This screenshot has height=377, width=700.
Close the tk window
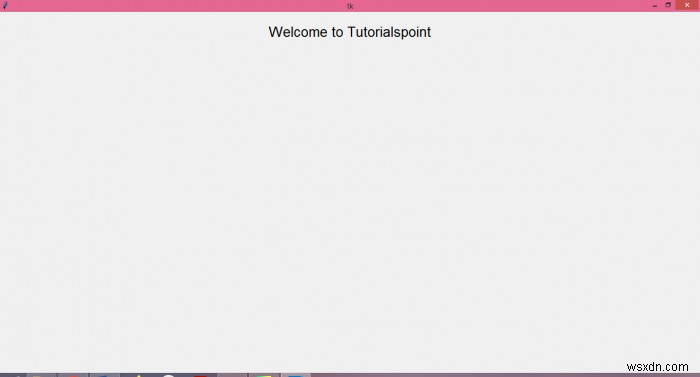[x=687, y=5]
